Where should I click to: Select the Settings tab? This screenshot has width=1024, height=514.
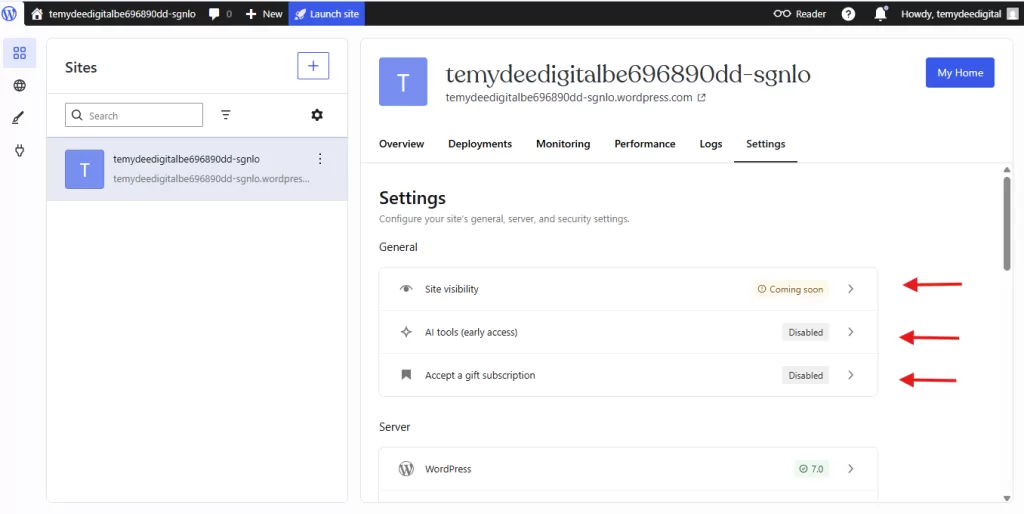click(765, 144)
